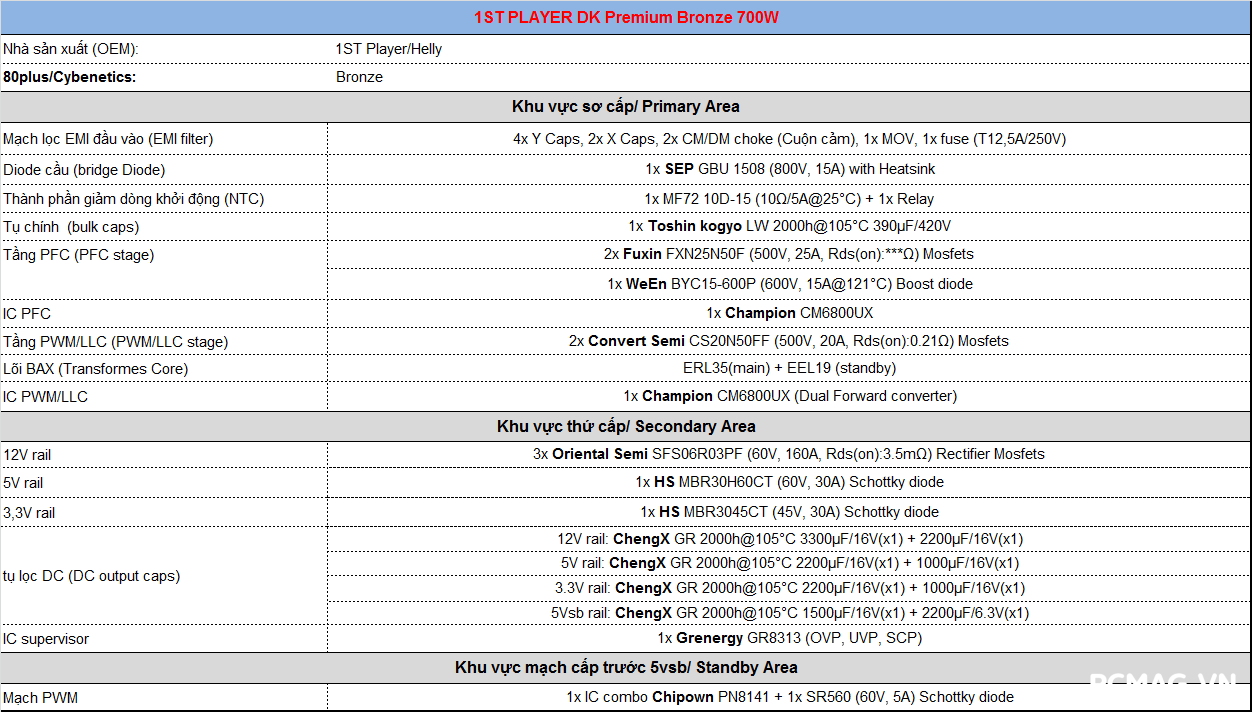Select the ERL35(main) + EEL19 transformer cell
This screenshot has width=1252, height=712.
tap(789, 368)
